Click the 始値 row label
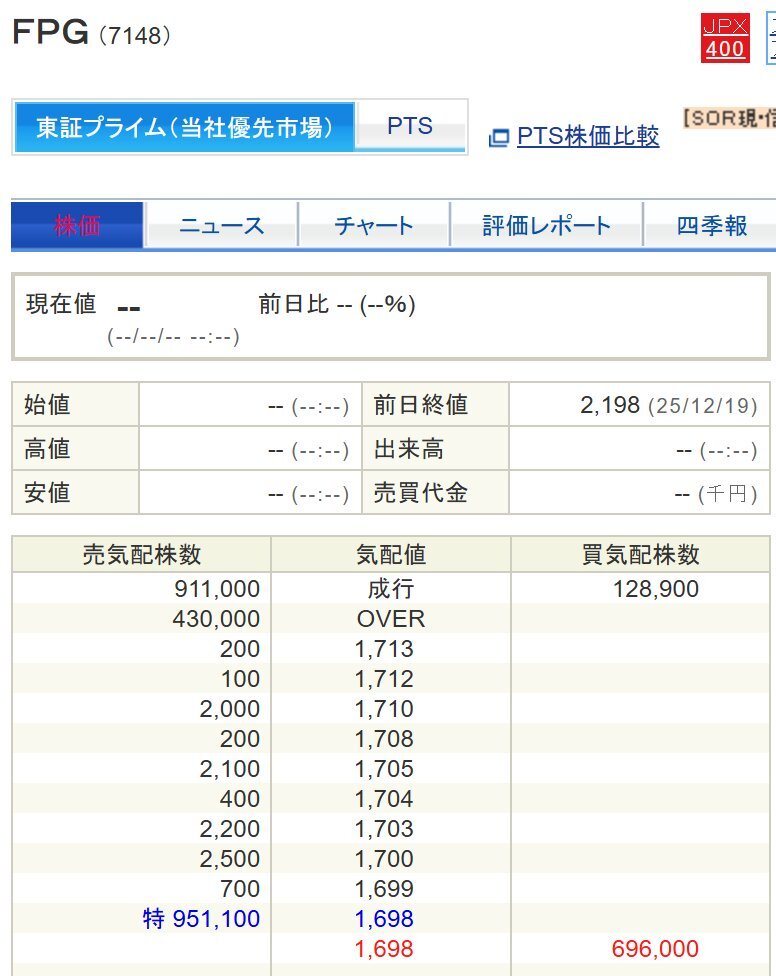 coord(47,405)
